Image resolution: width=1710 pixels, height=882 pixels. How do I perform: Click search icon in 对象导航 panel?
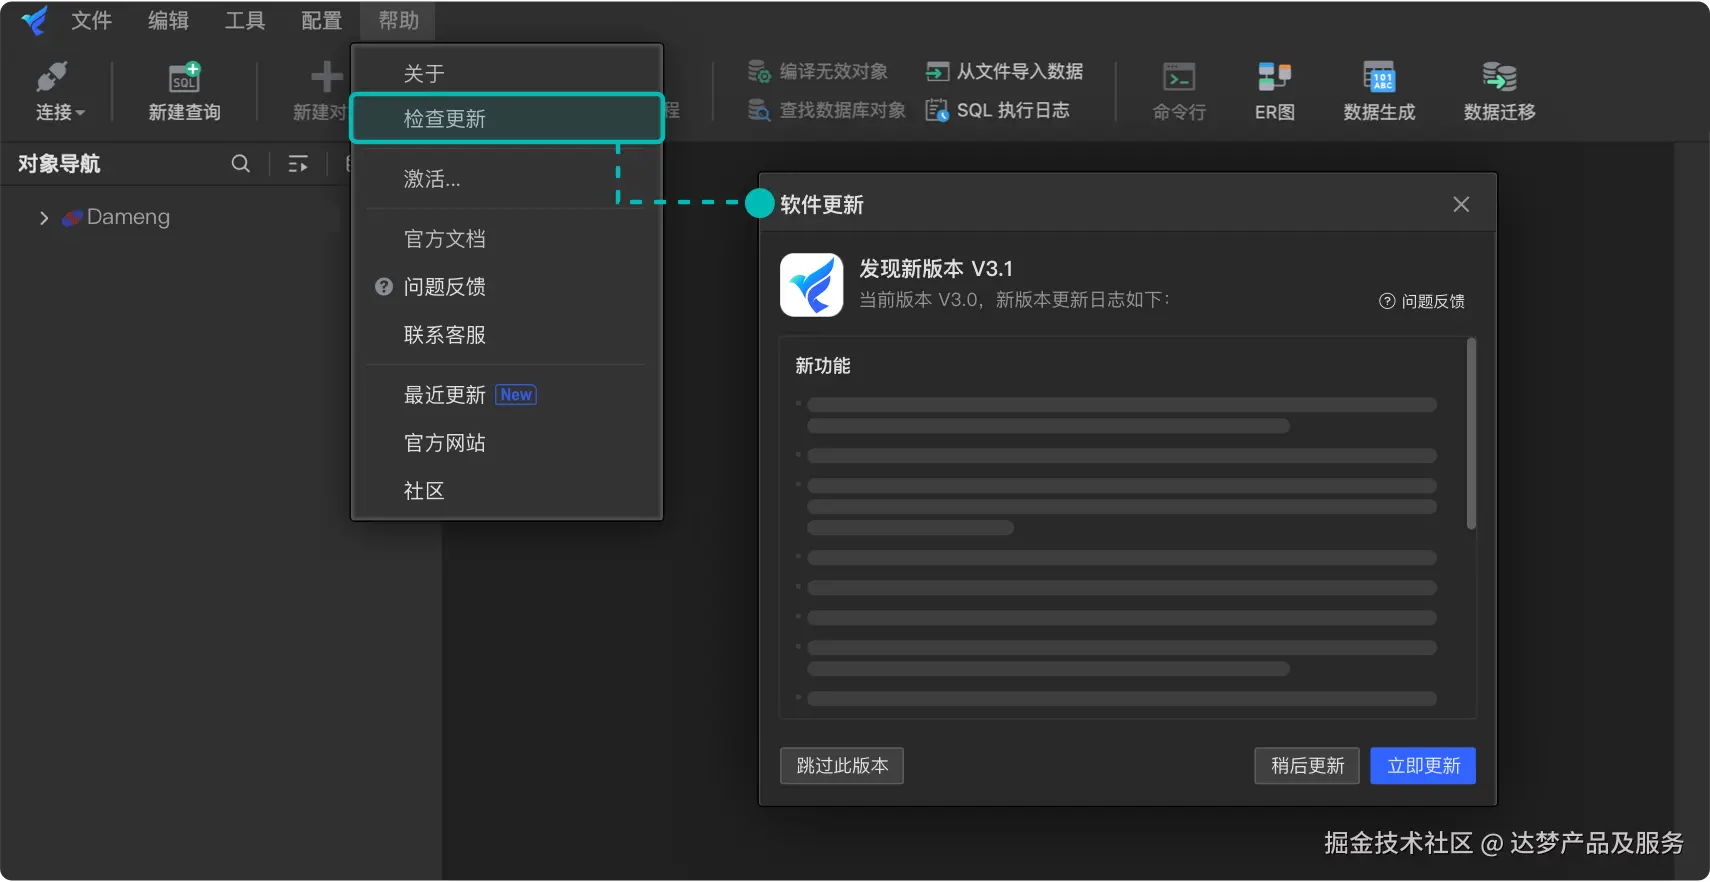[241, 164]
